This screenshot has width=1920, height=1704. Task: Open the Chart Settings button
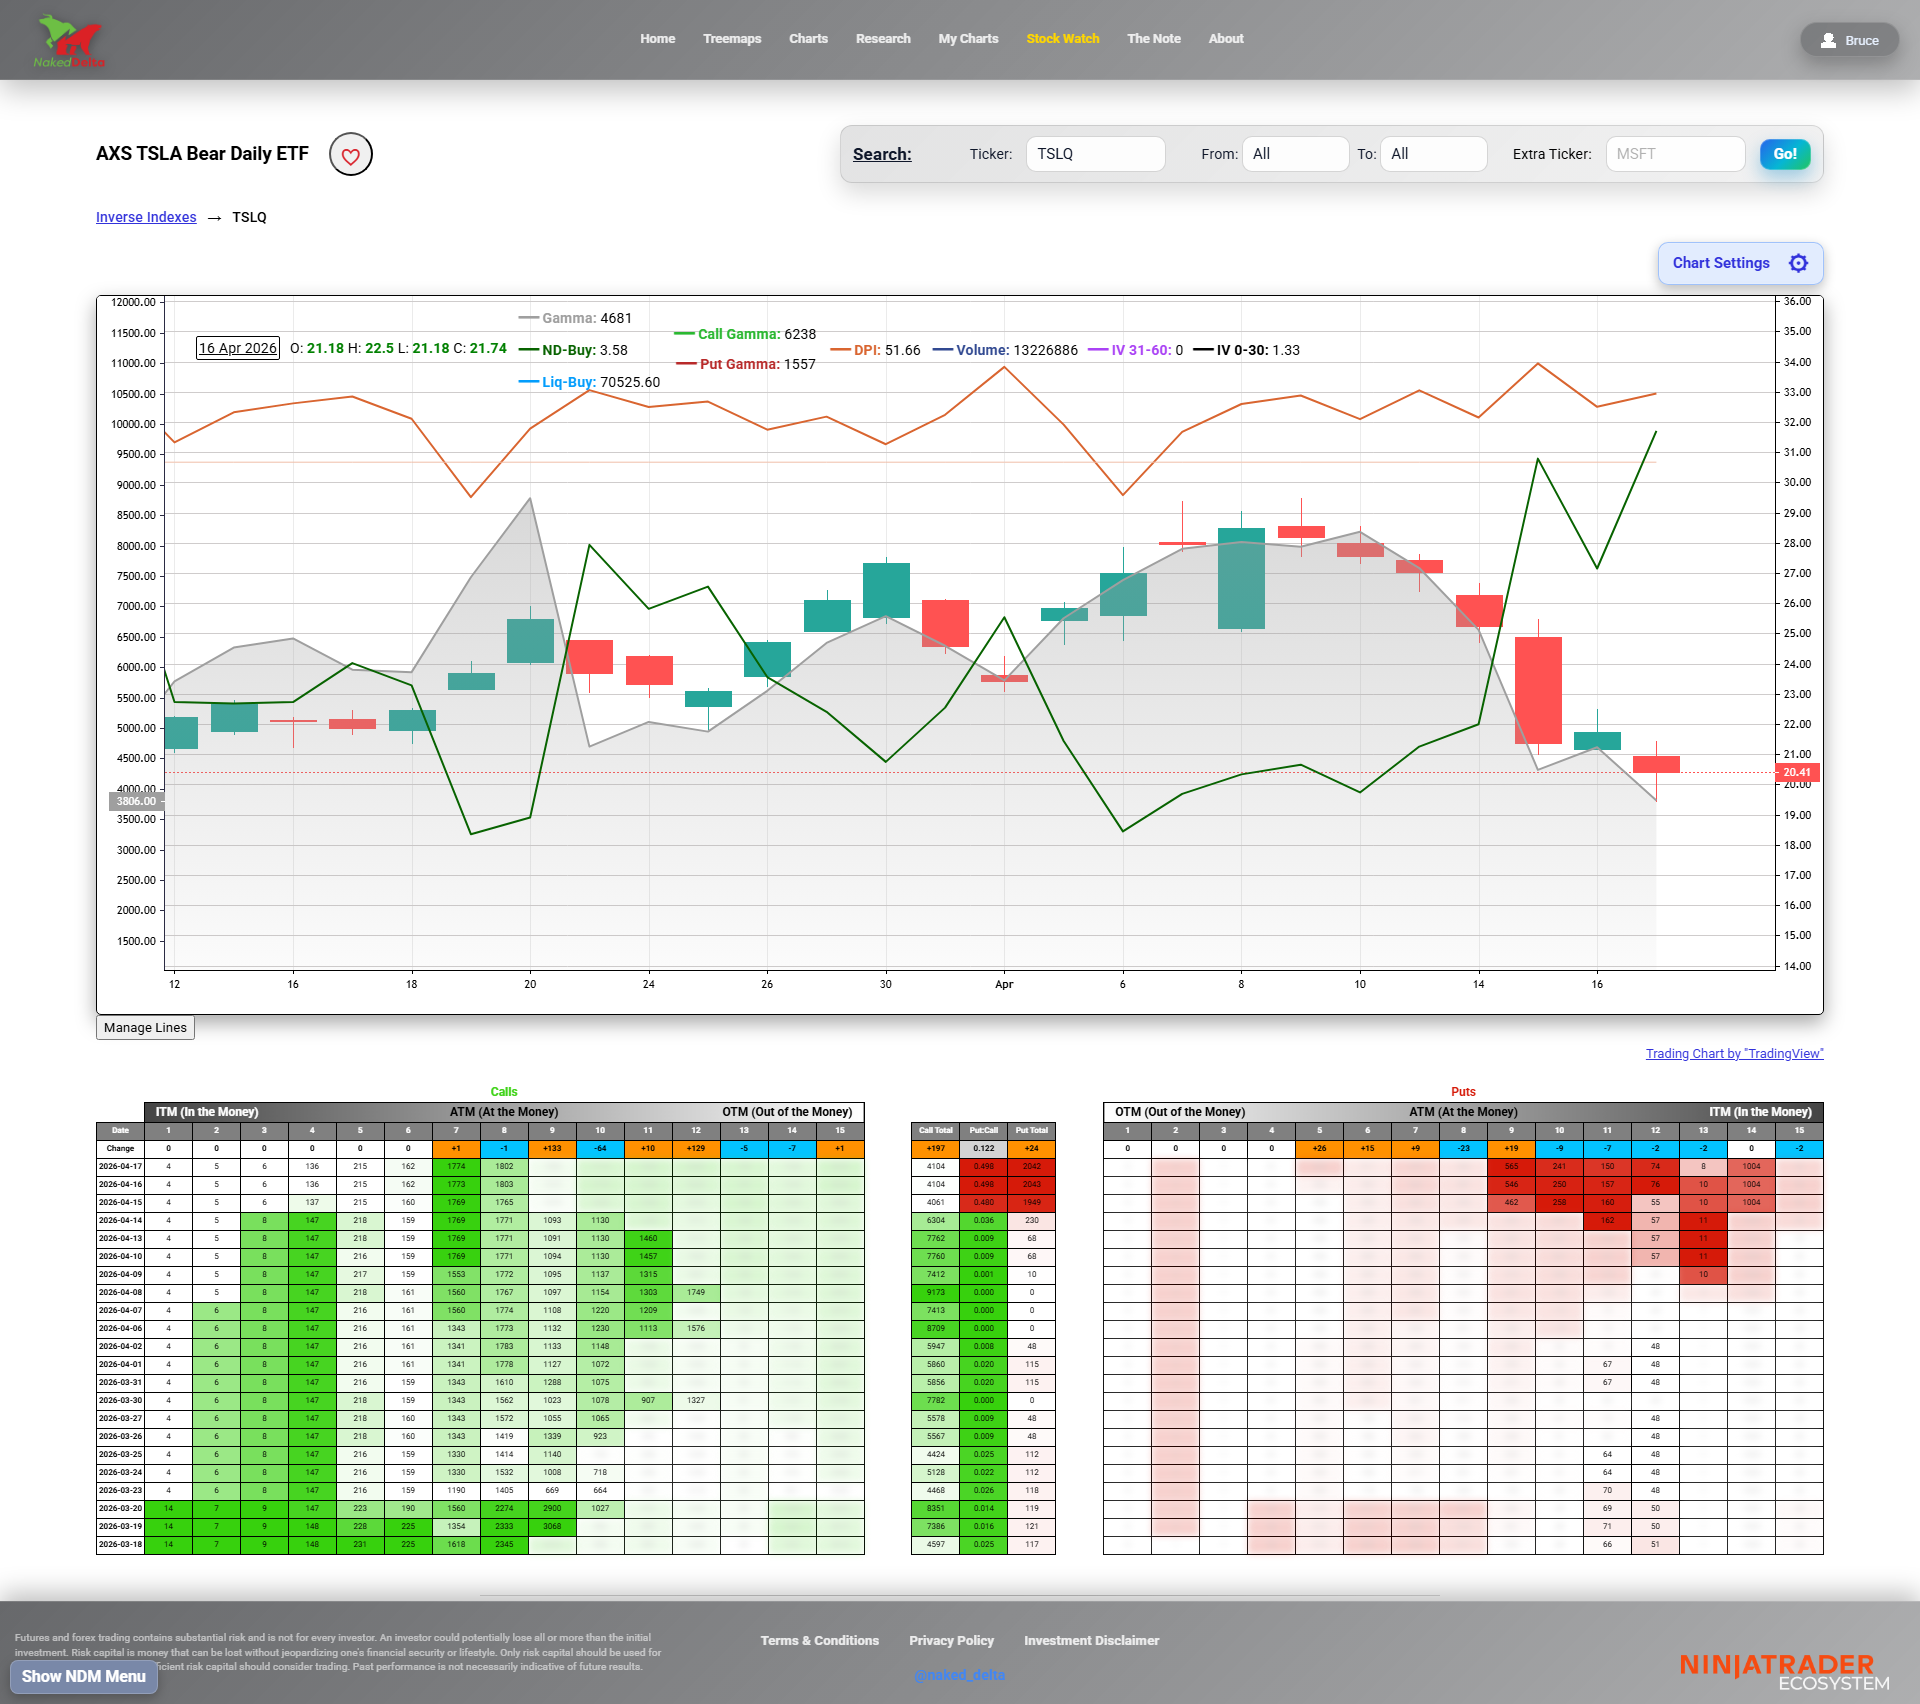(1740, 263)
